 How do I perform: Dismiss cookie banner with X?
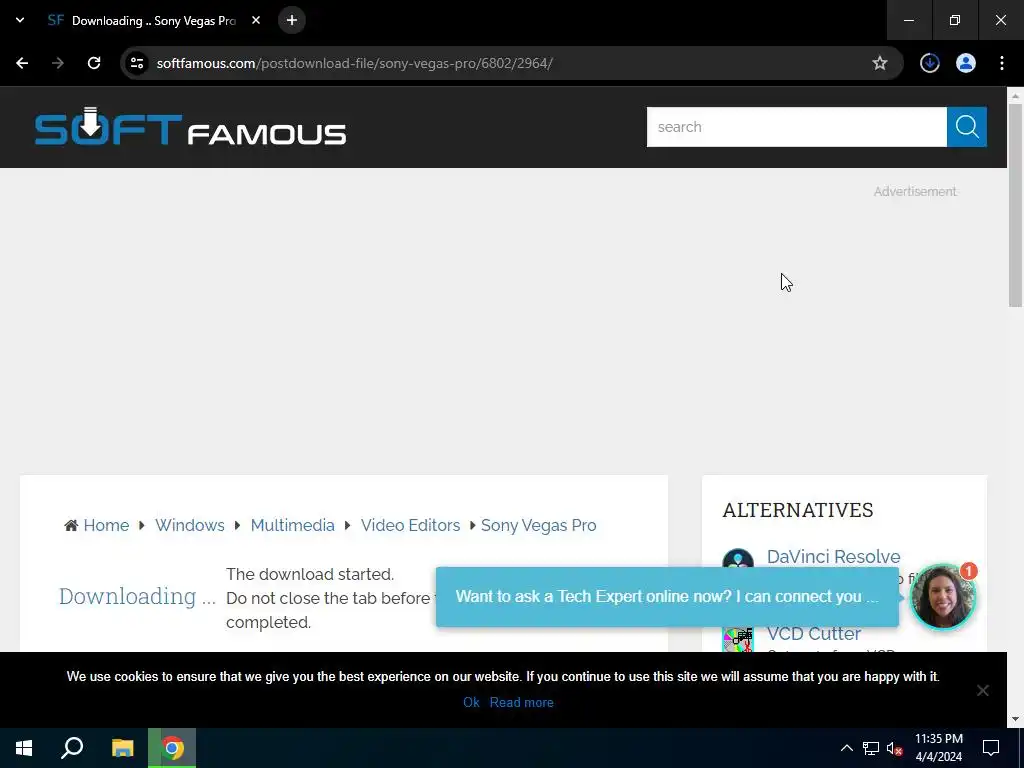pos(982,690)
